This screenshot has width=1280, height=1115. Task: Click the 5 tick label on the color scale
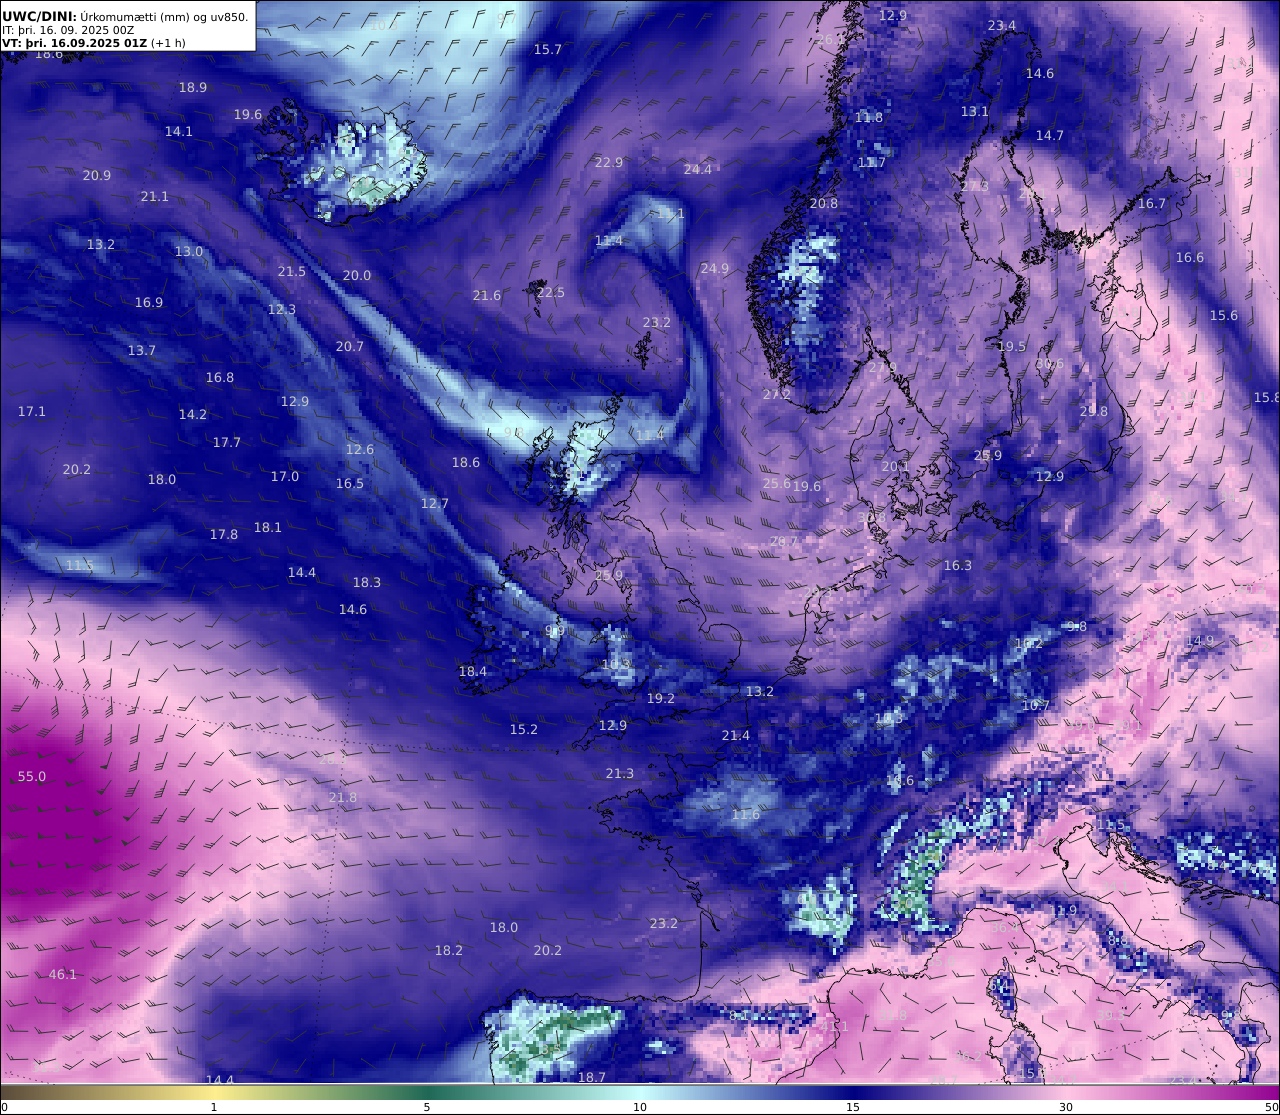pos(427,1107)
